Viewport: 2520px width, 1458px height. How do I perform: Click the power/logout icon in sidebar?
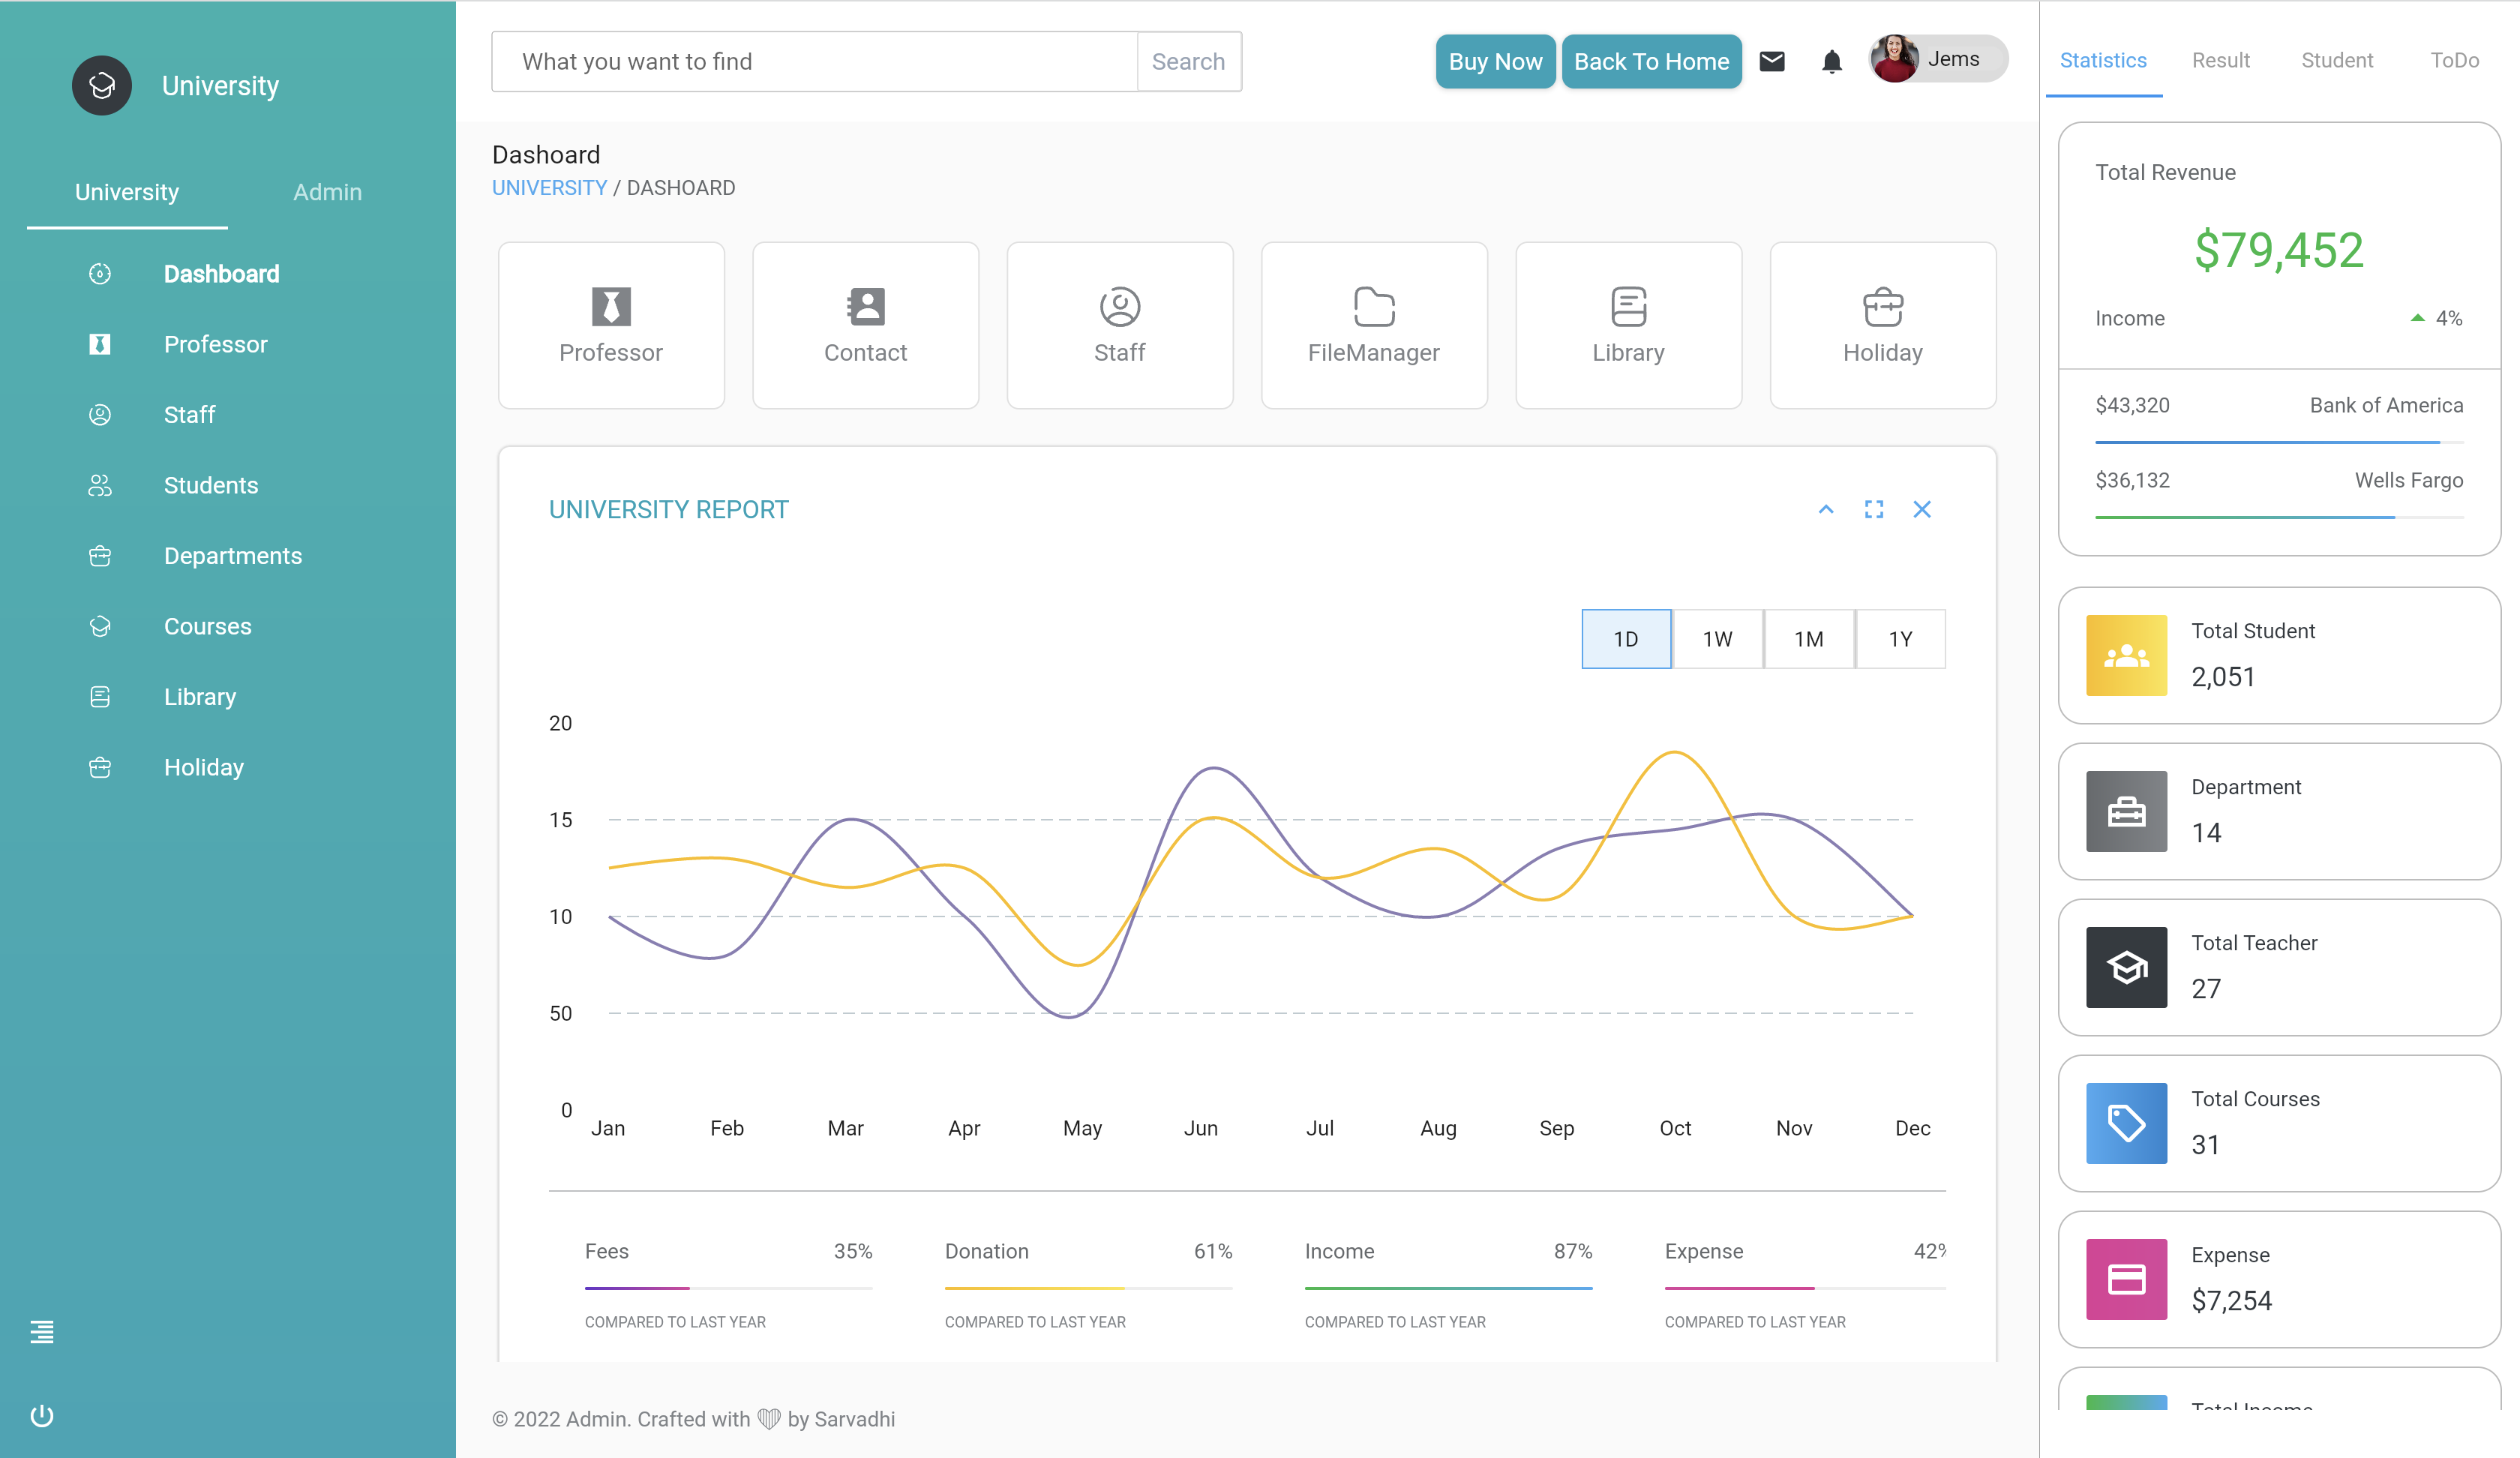pos(42,1415)
